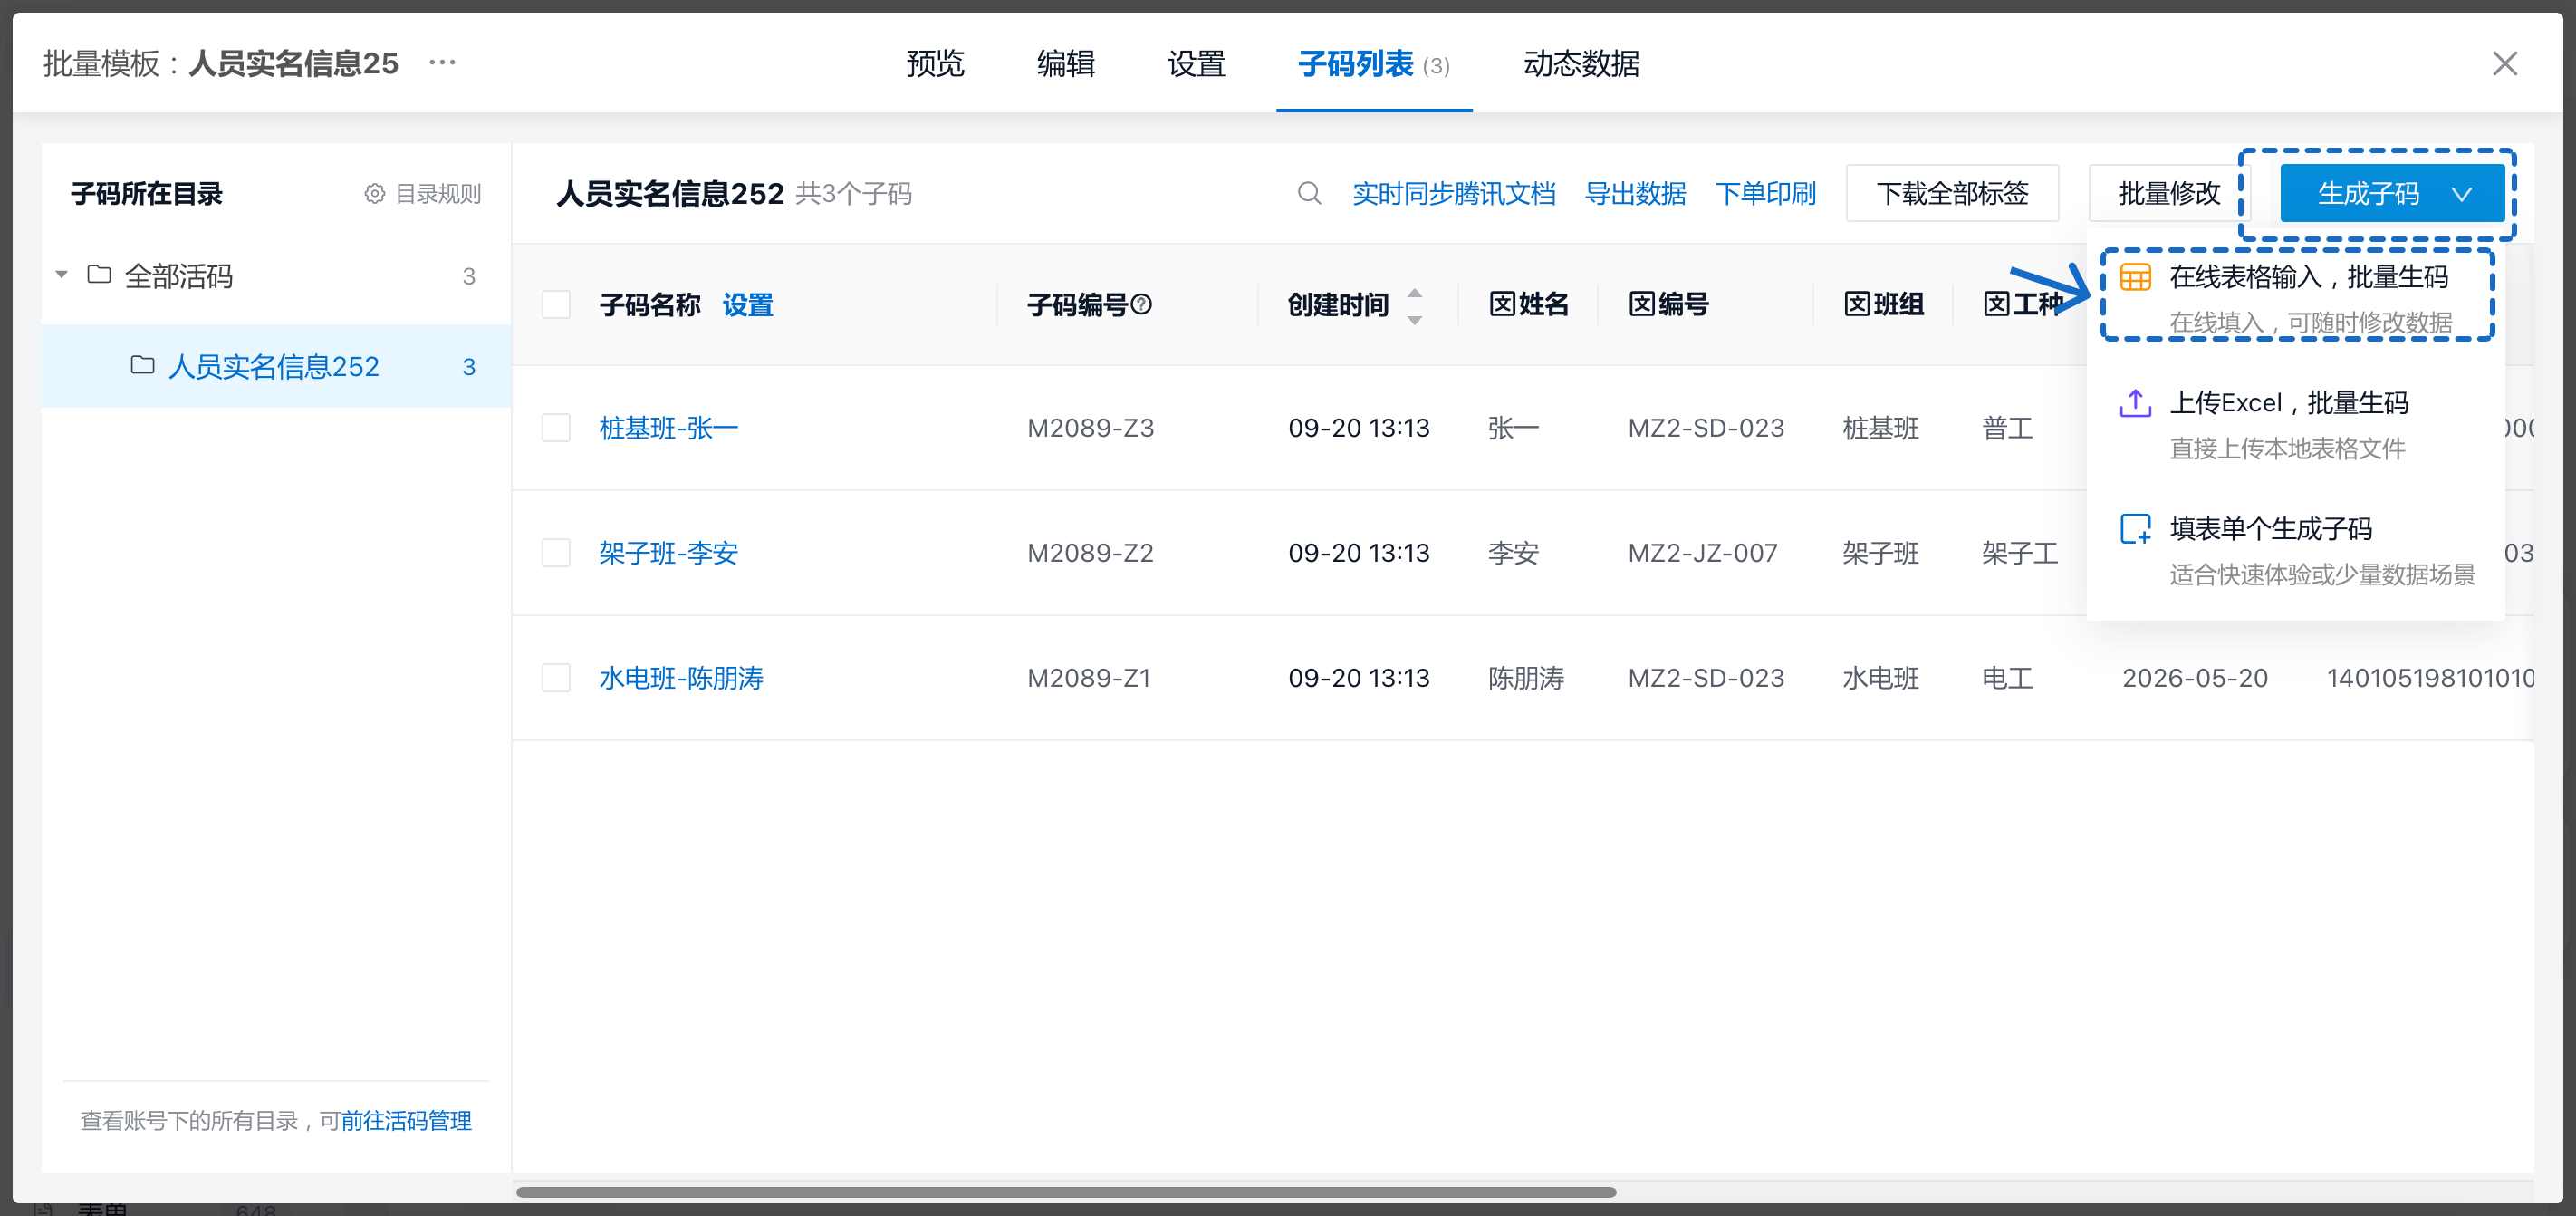
Task: Click 下载全部标签 button
Action: [1952, 193]
